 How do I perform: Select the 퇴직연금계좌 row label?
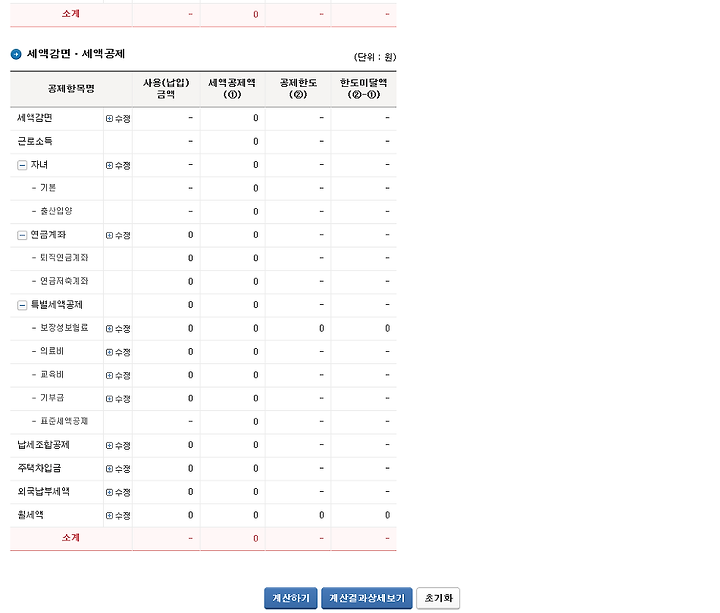pyautogui.click(x=64, y=258)
